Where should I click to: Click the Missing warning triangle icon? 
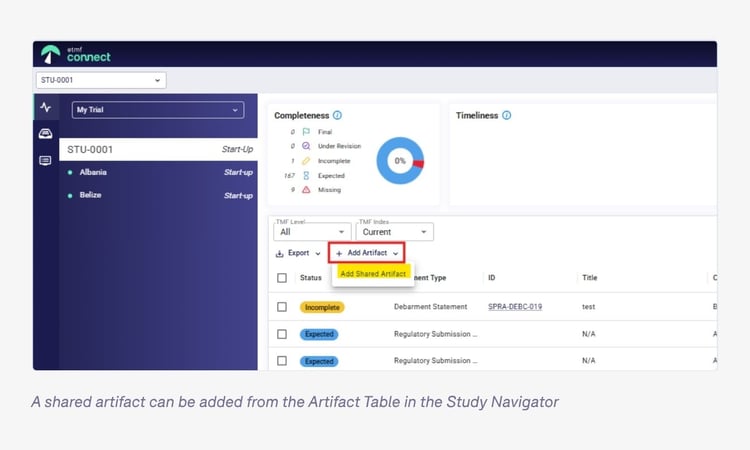coord(306,190)
